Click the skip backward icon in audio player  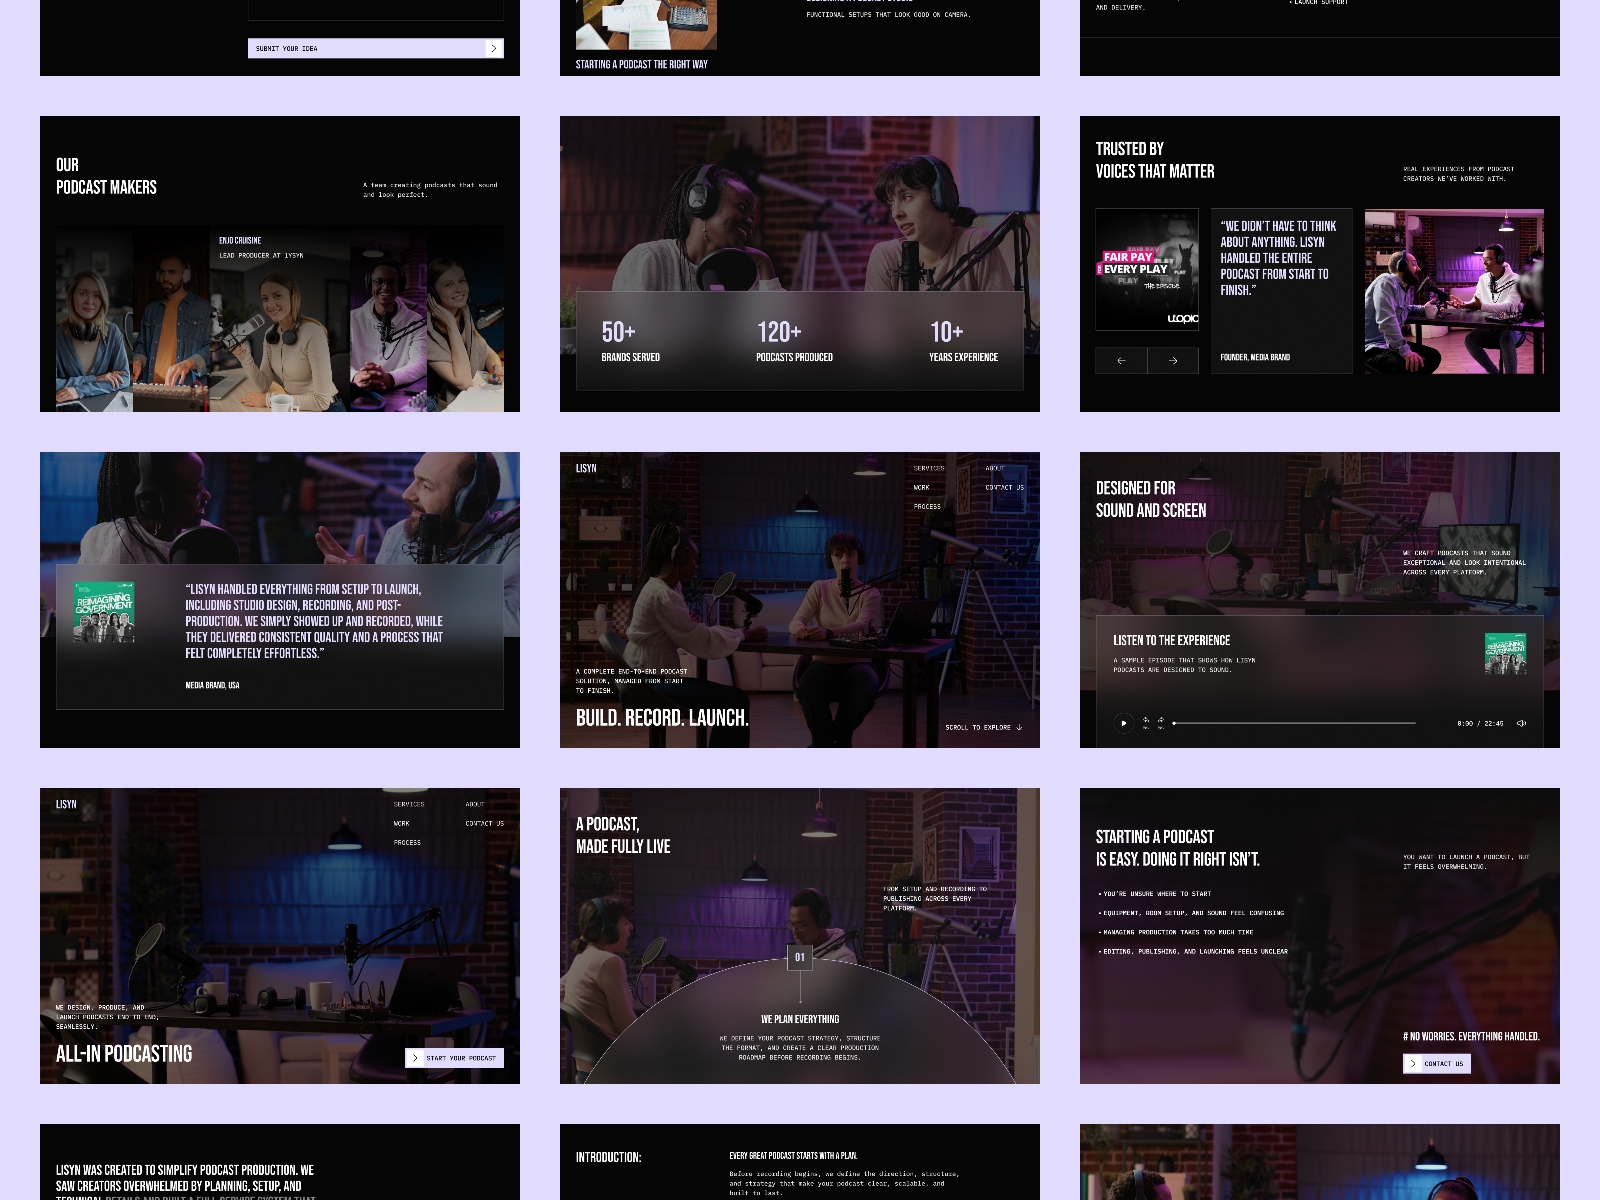[1146, 722]
